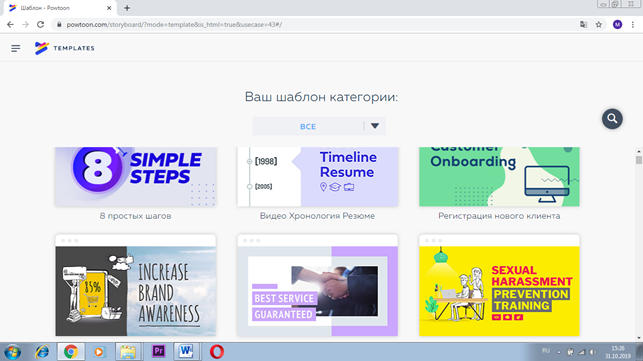Click the address bar URL
The image size is (643, 361).
pyautogui.click(x=174, y=25)
